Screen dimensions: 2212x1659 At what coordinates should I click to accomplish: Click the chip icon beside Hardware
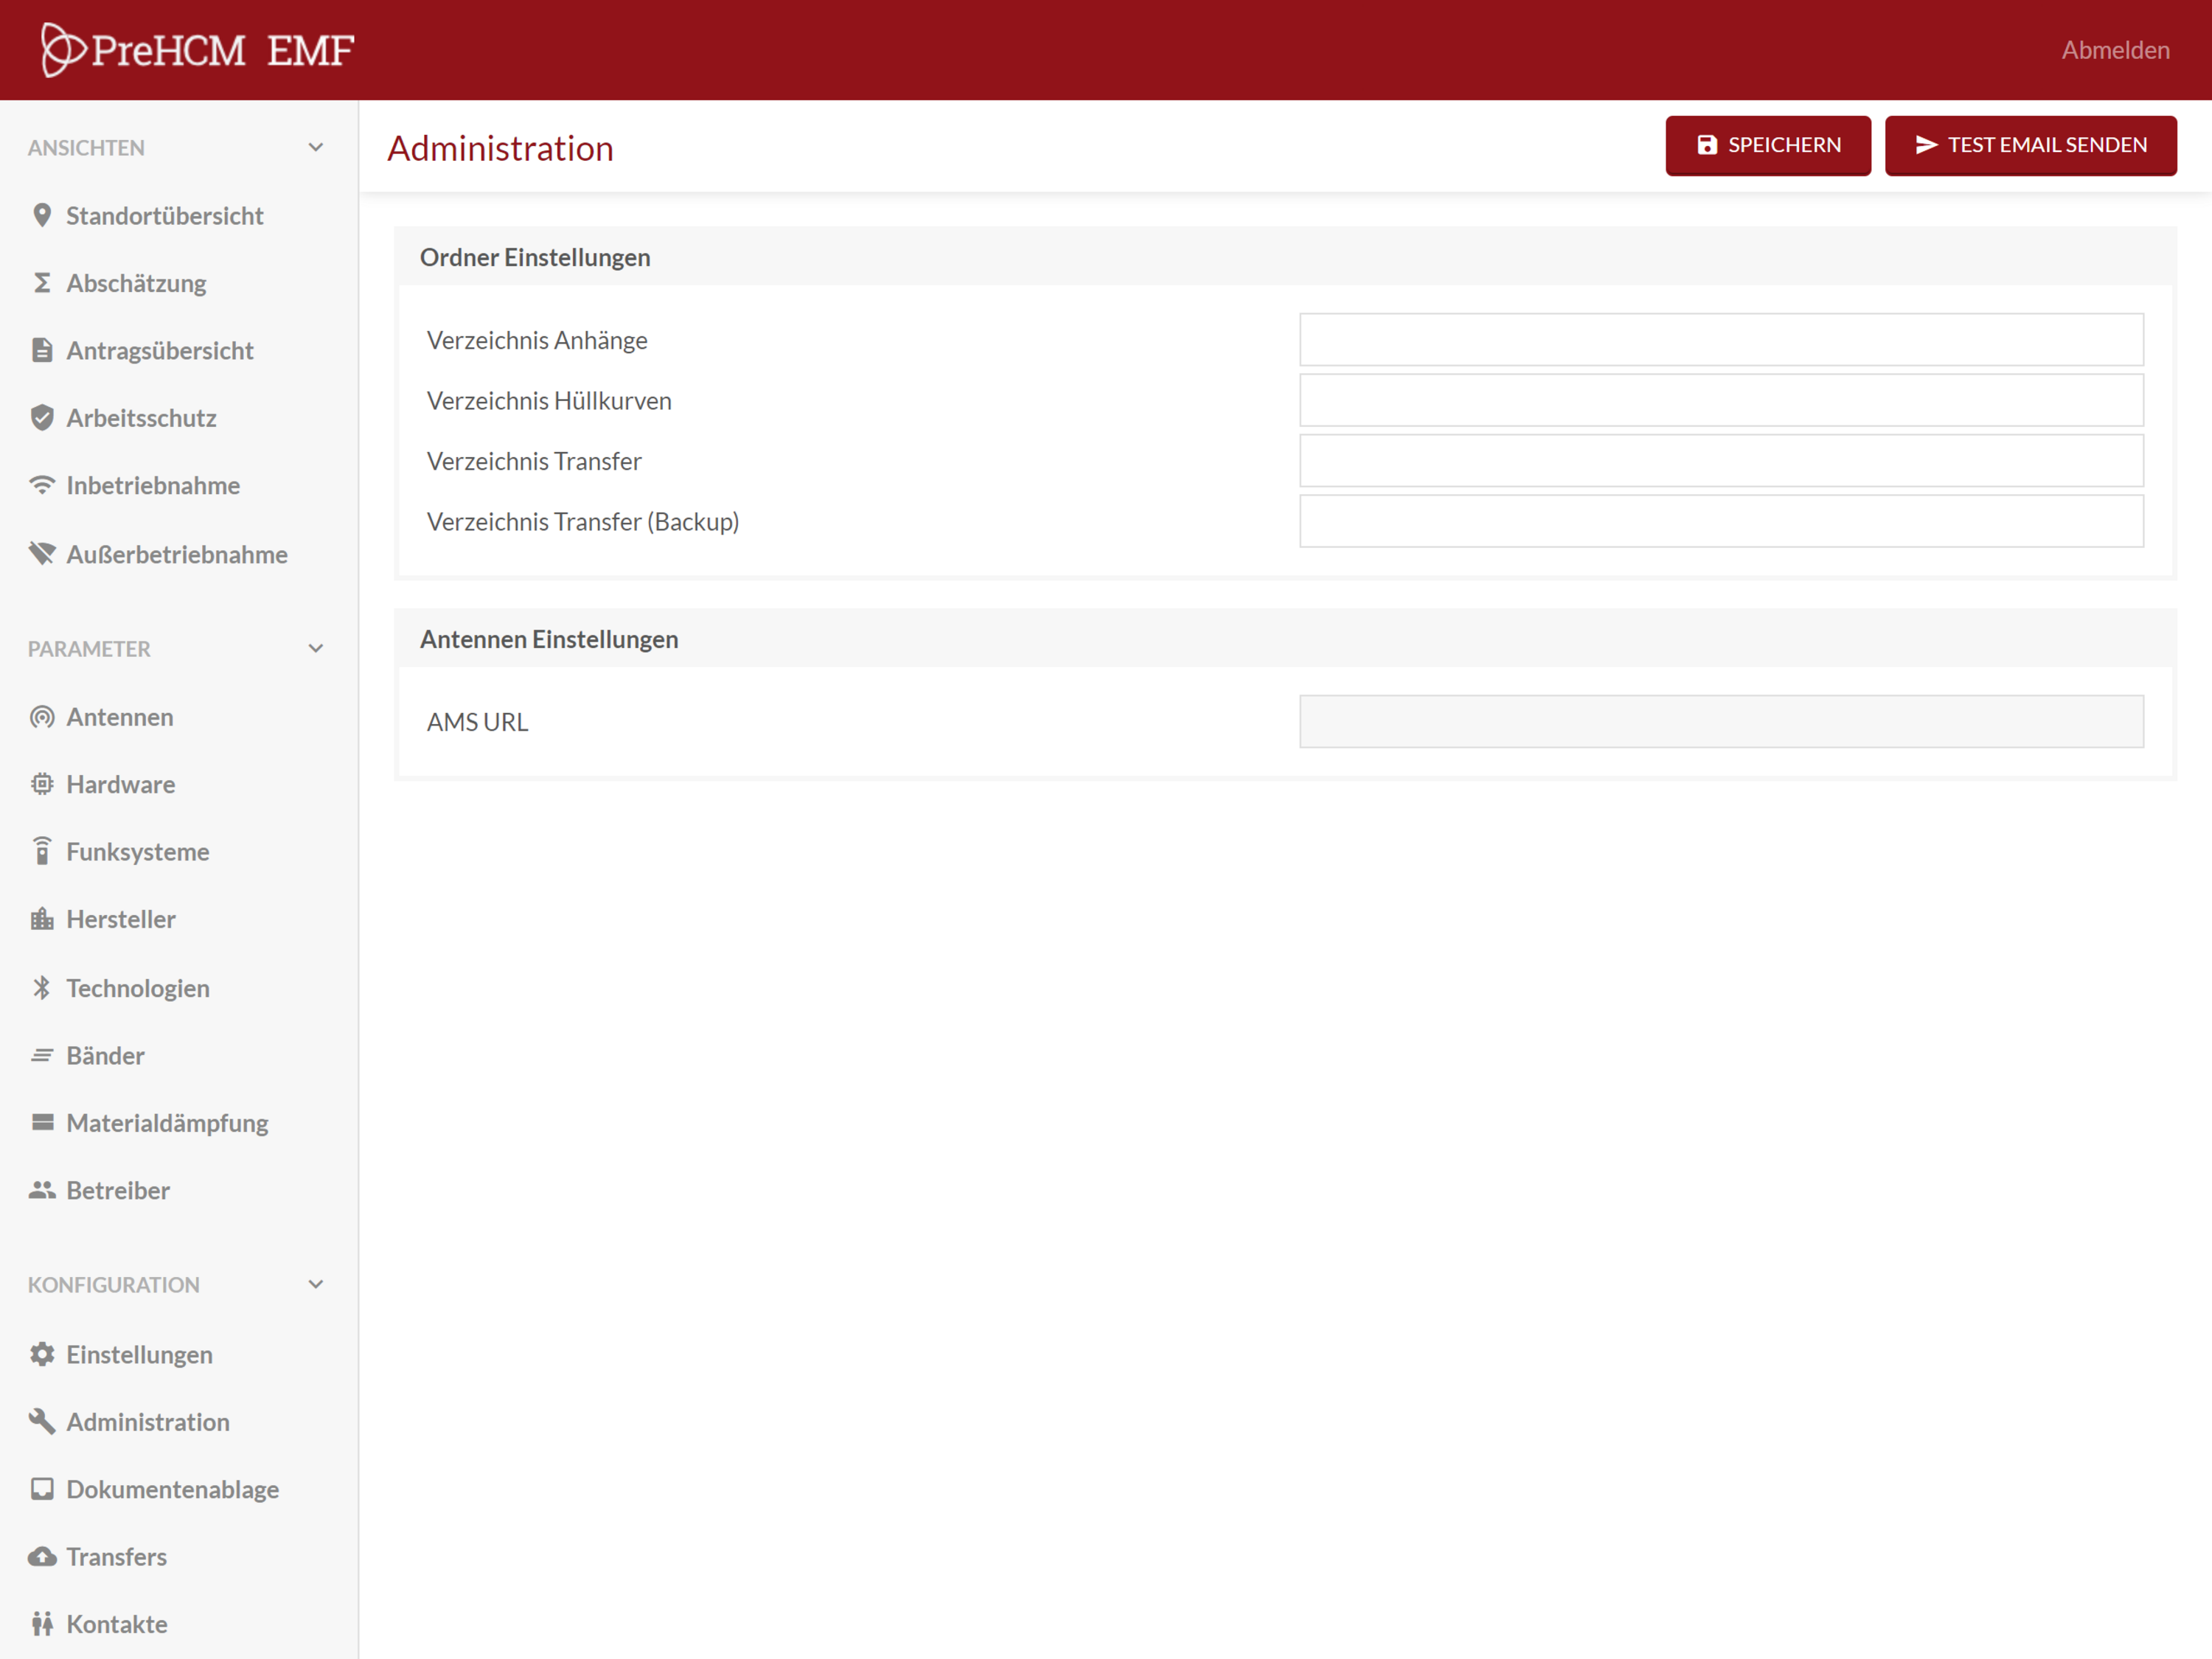point(42,784)
